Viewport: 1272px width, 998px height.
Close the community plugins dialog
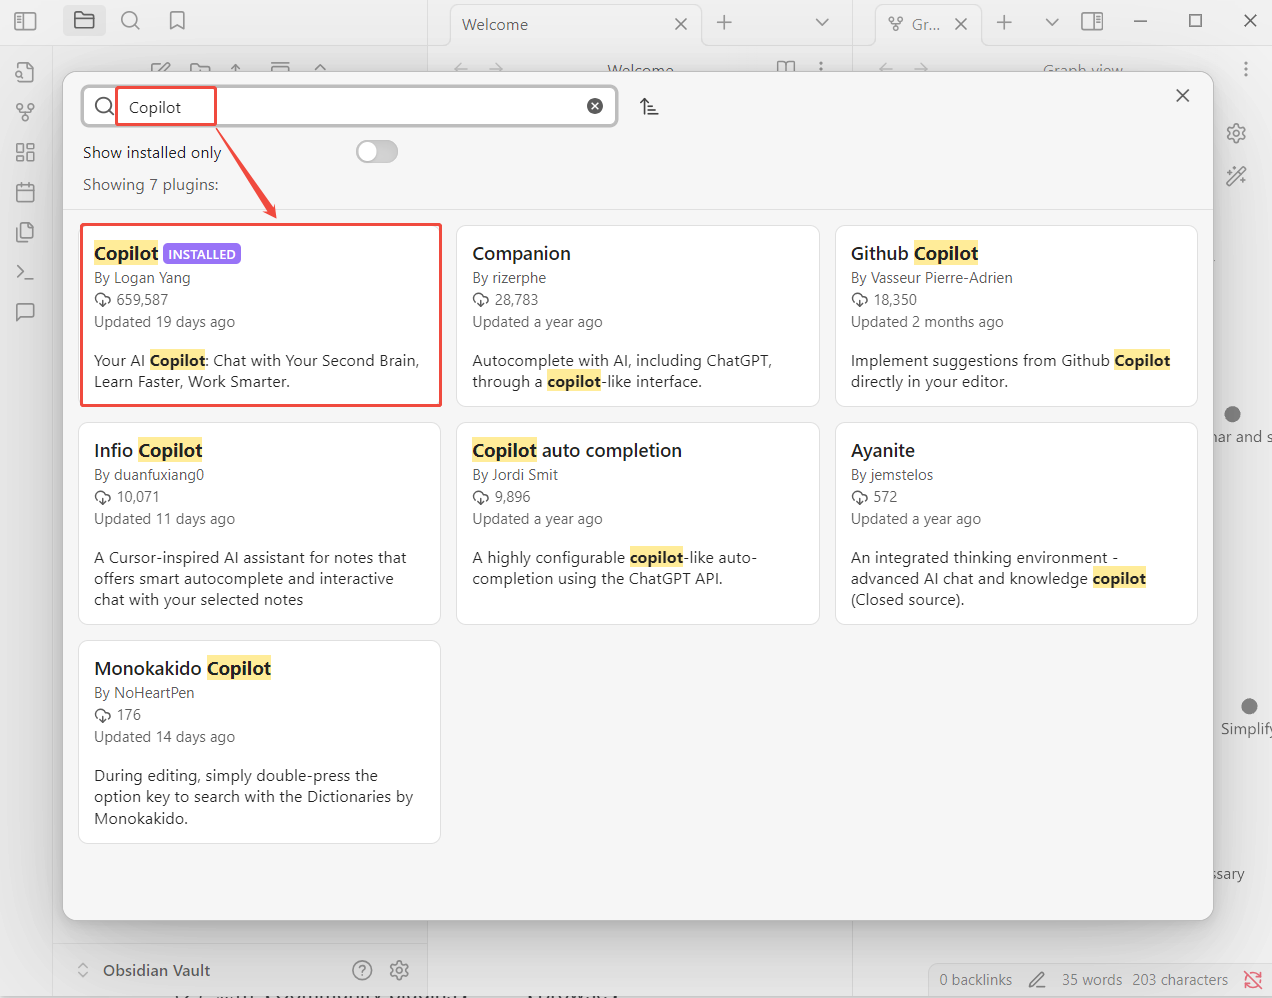click(x=1183, y=95)
